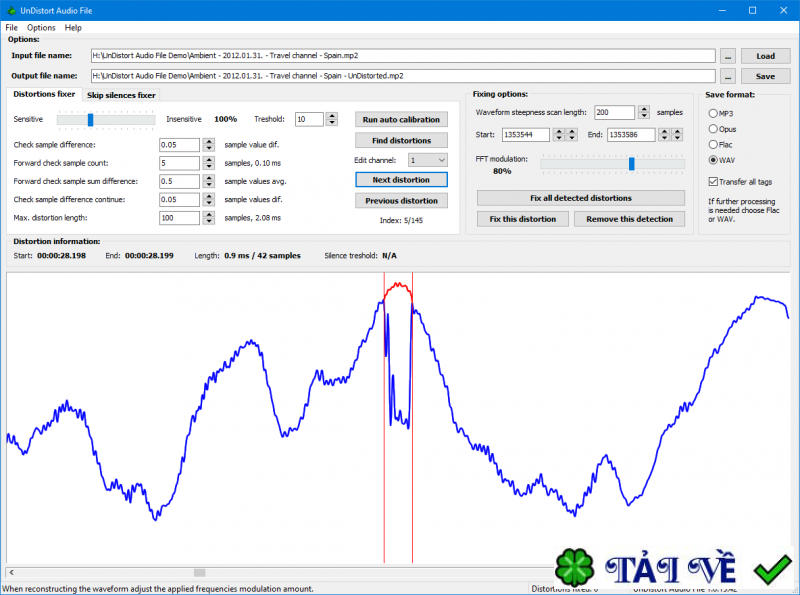Screen dimensions: 800x595
Task: Browse for a different output file
Action: point(727,76)
